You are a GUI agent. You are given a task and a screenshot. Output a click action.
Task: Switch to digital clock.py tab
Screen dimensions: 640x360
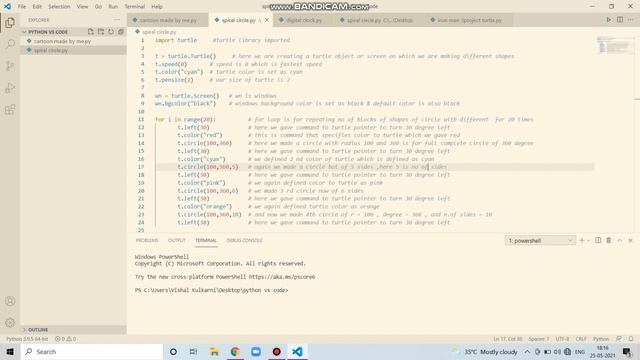[x=304, y=20]
